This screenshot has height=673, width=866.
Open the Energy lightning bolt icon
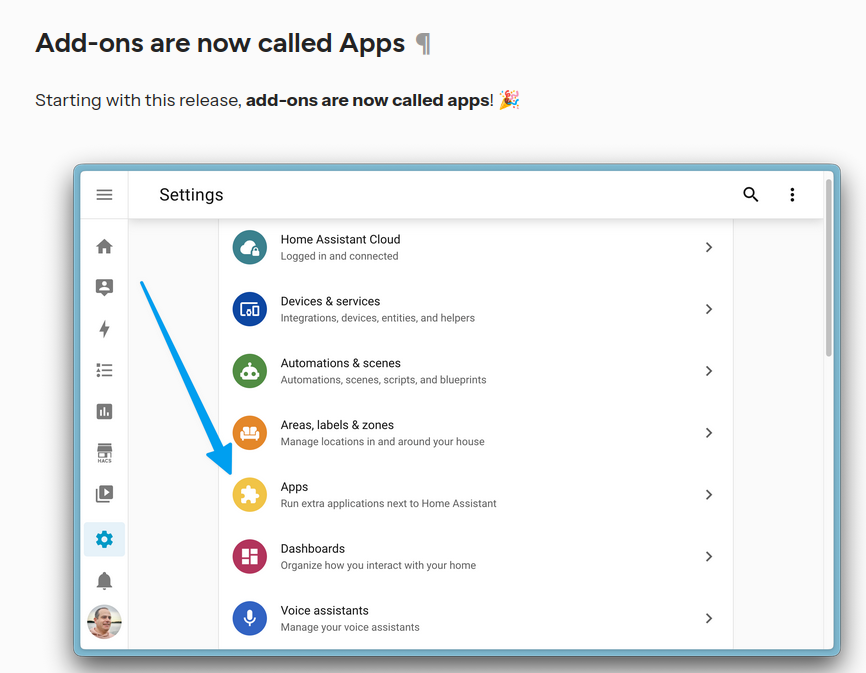[x=104, y=329]
